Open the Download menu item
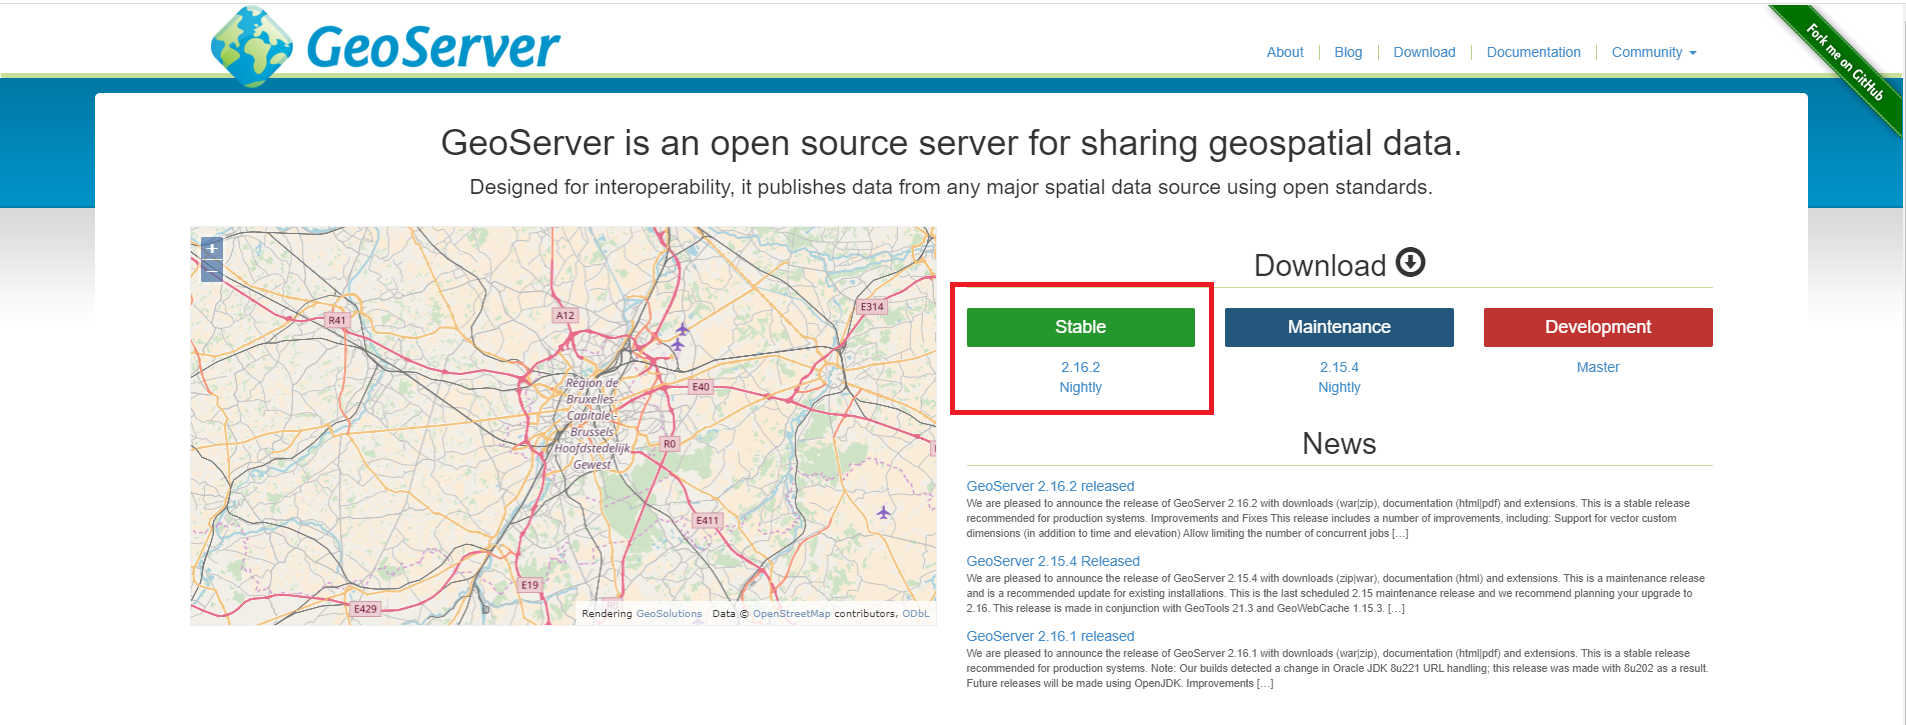This screenshot has height=725, width=1906. [1424, 52]
